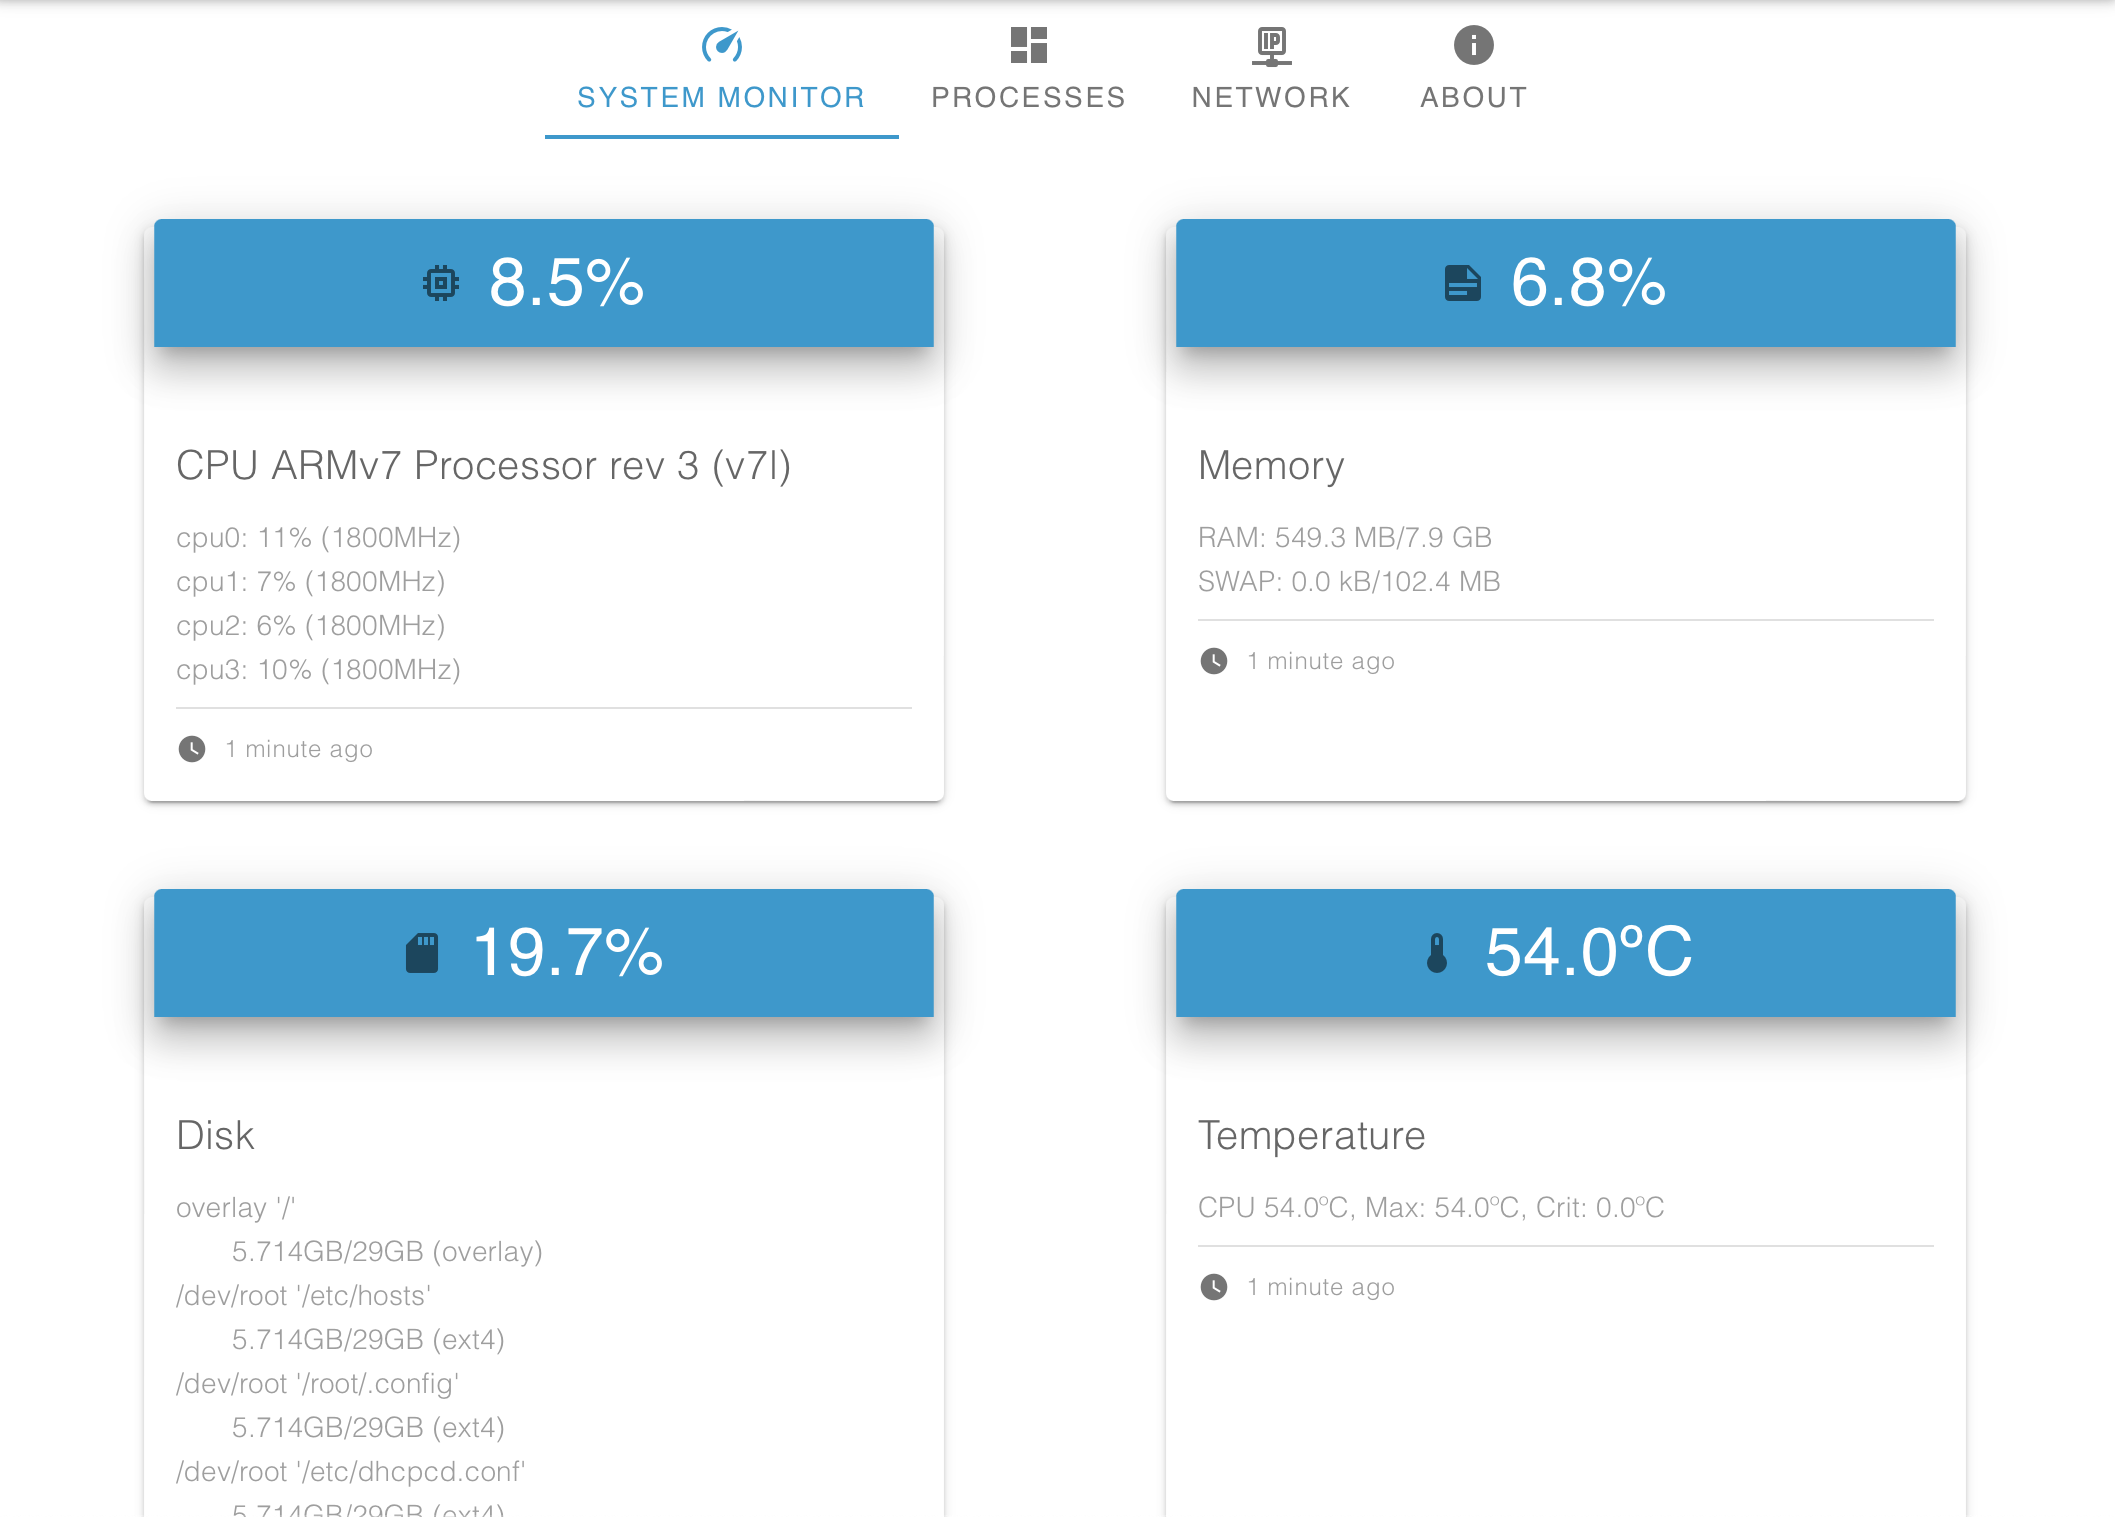Viewport: 2115px width, 1517px height.
Task: Click the thermometer icon on the temperature card
Action: coord(1437,953)
